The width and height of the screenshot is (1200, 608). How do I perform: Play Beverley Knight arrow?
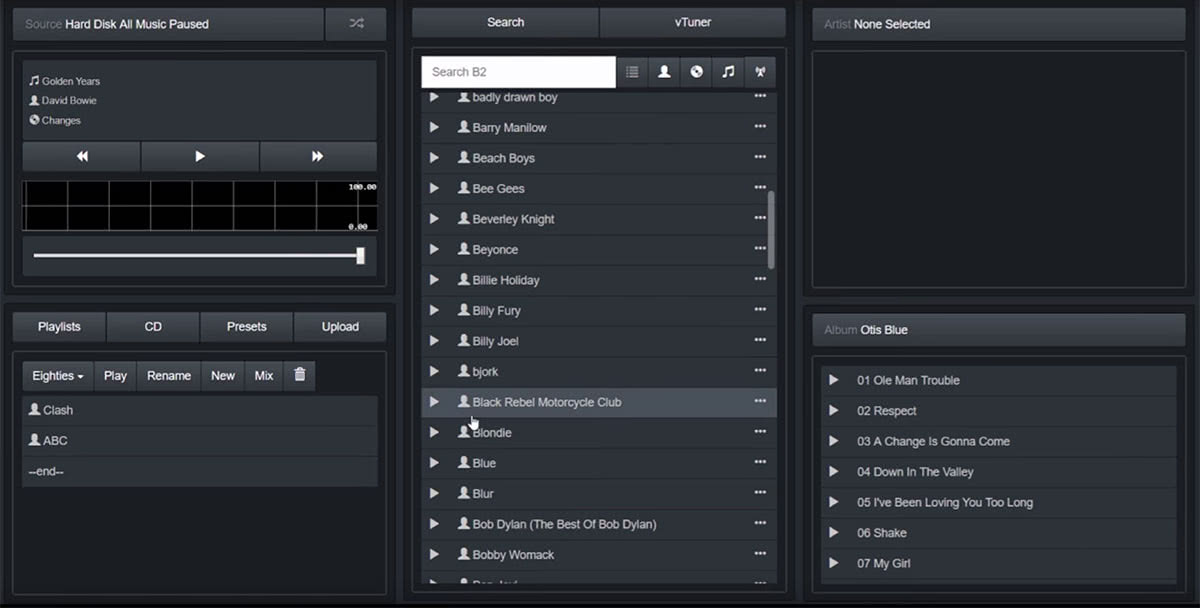pyautogui.click(x=434, y=219)
